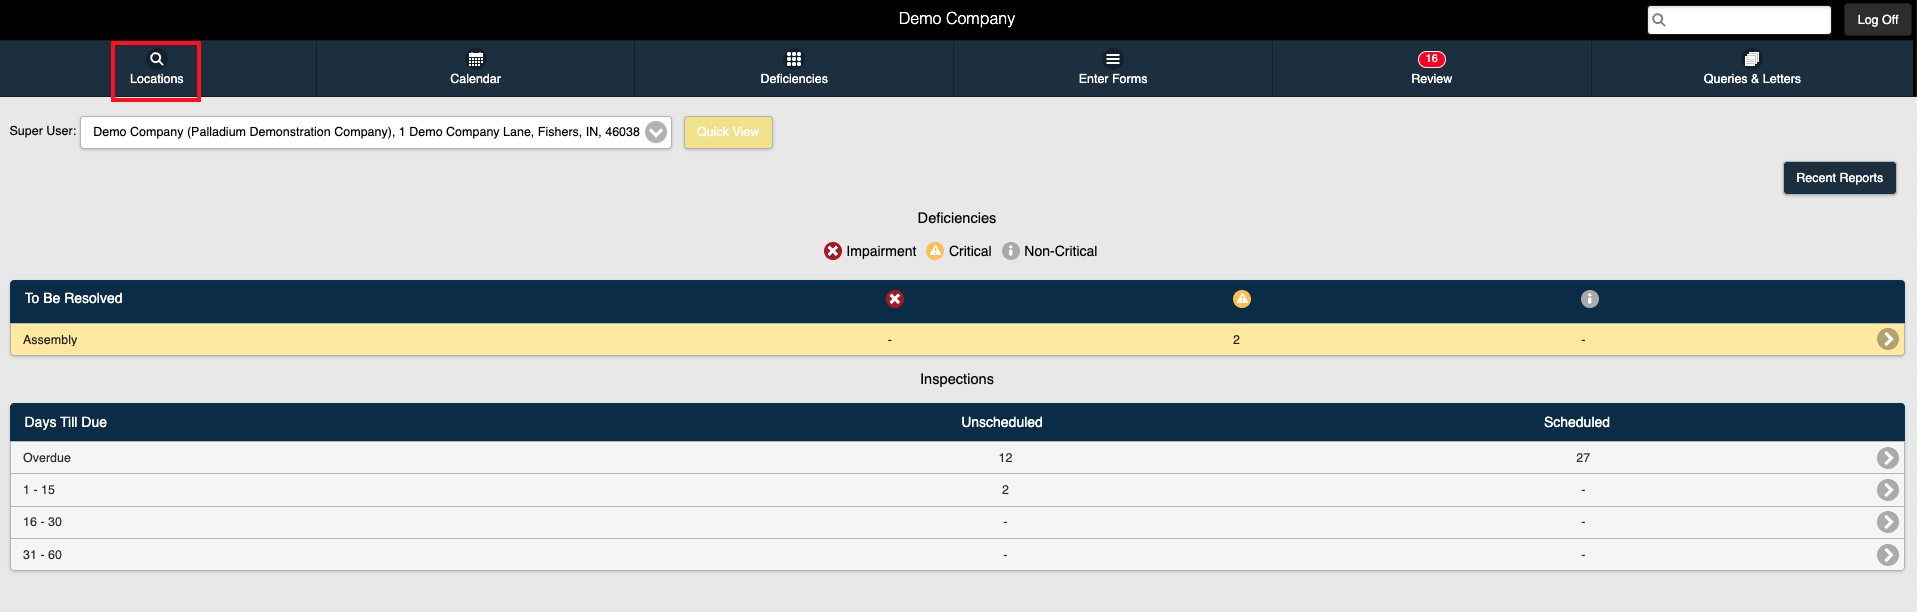Click the Days Till Due header
1917x612 pixels.
[x=66, y=422]
